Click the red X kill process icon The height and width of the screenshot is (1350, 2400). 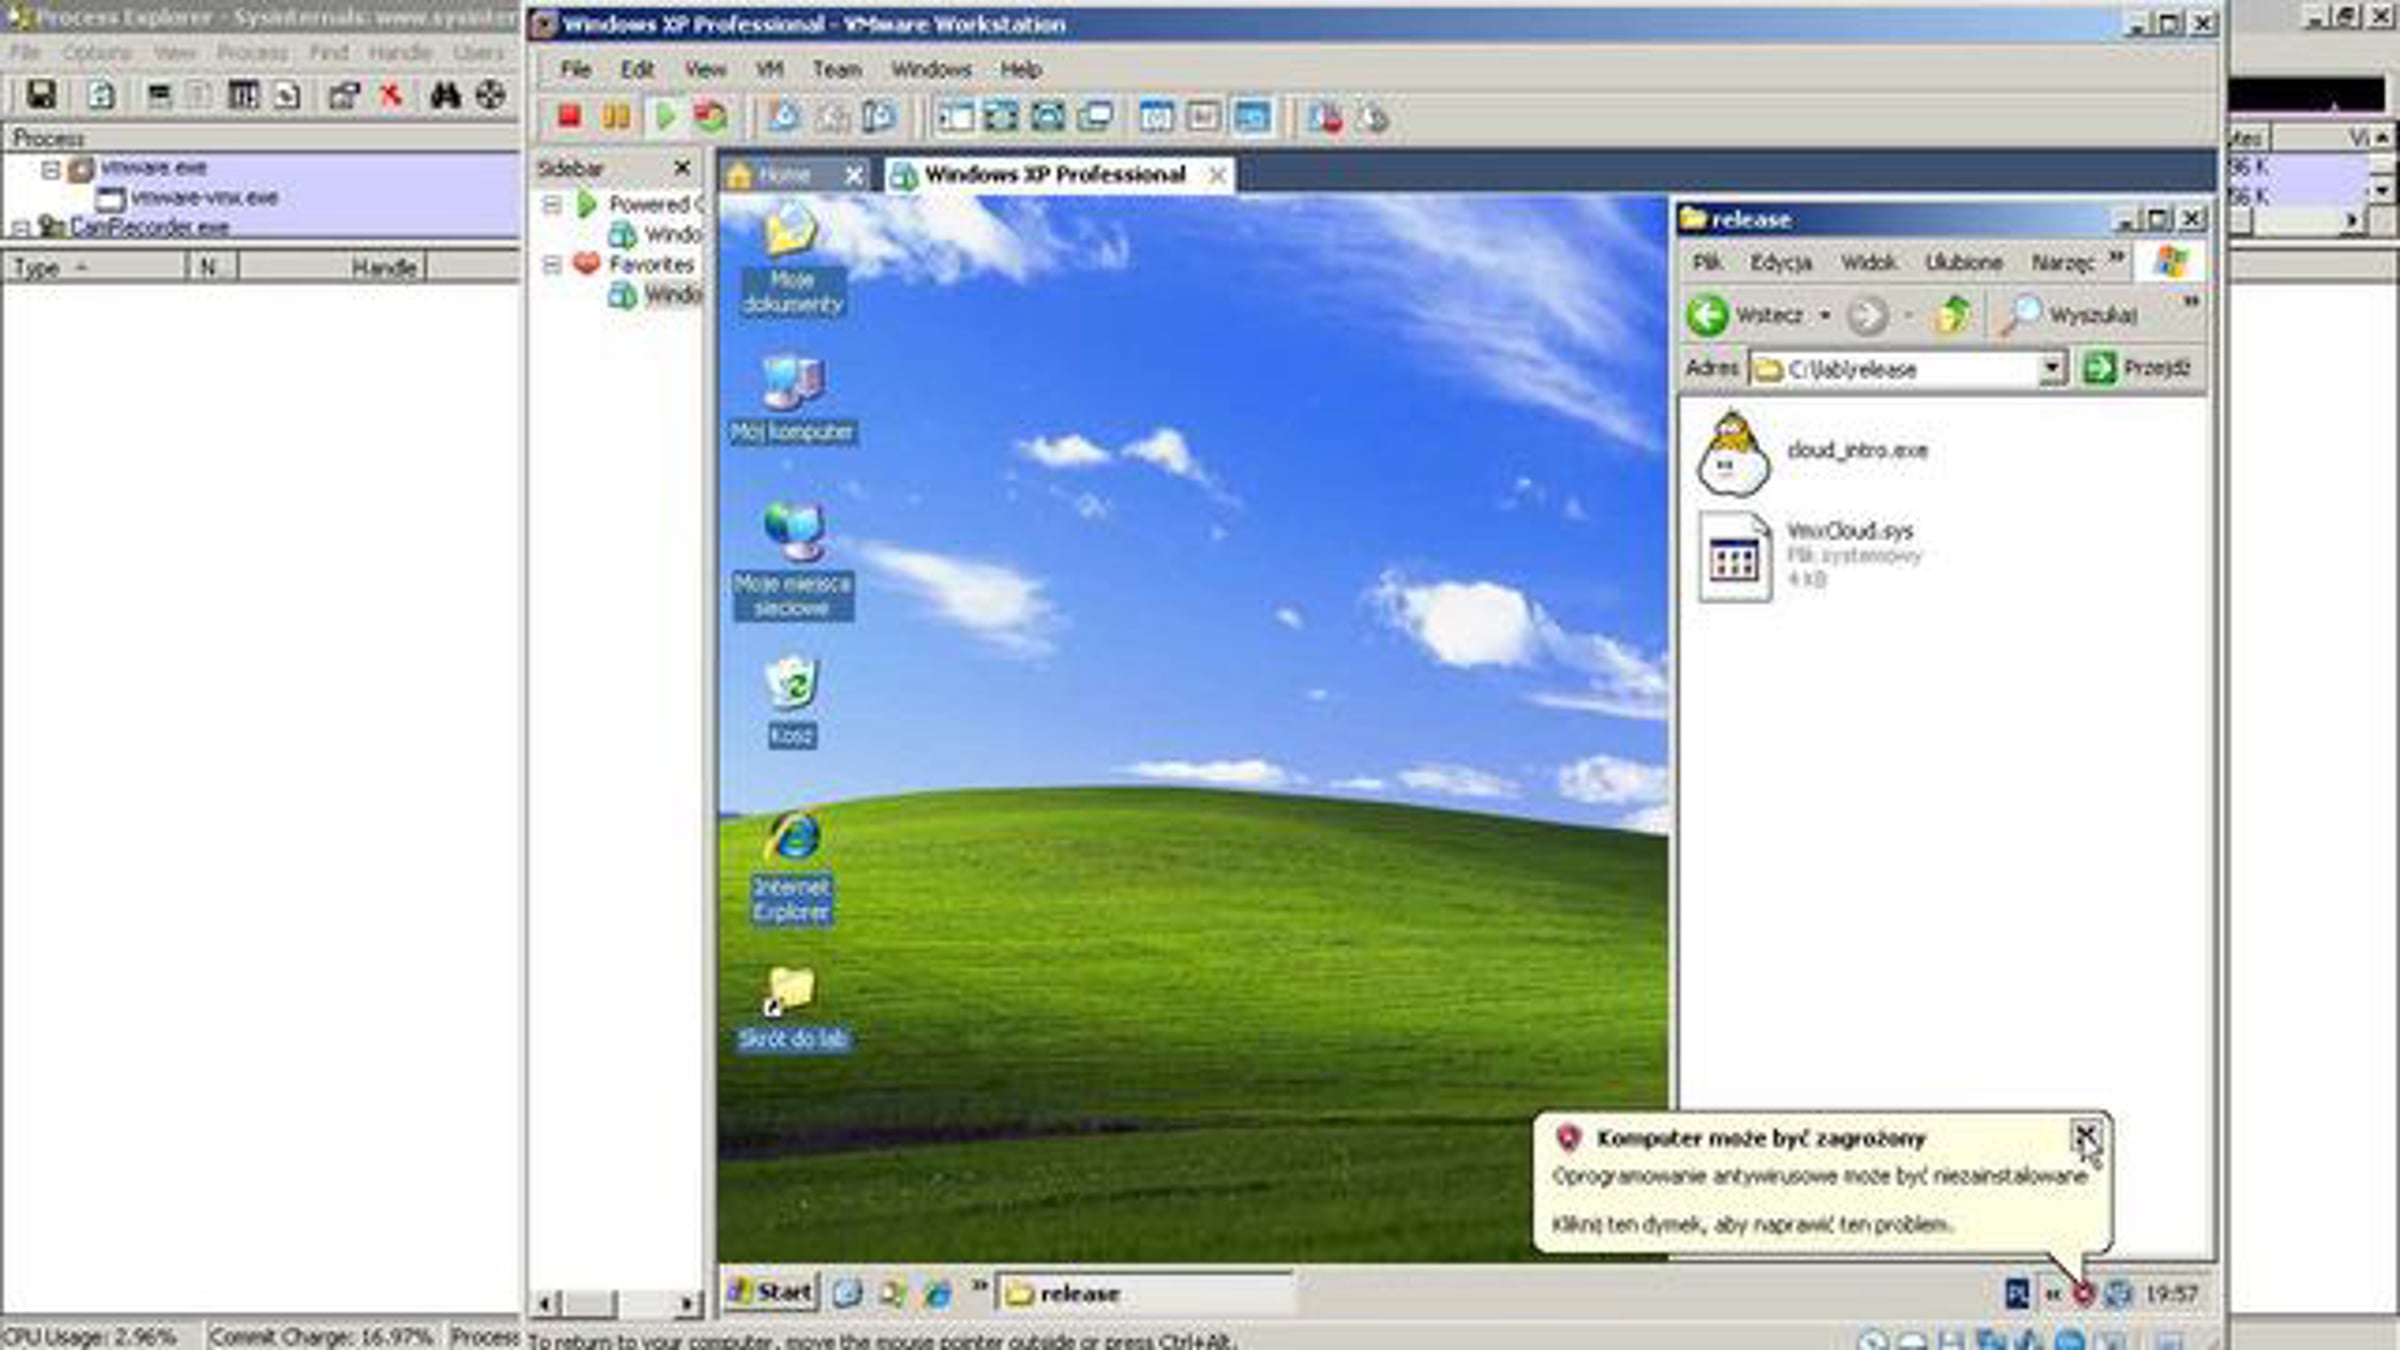point(391,95)
